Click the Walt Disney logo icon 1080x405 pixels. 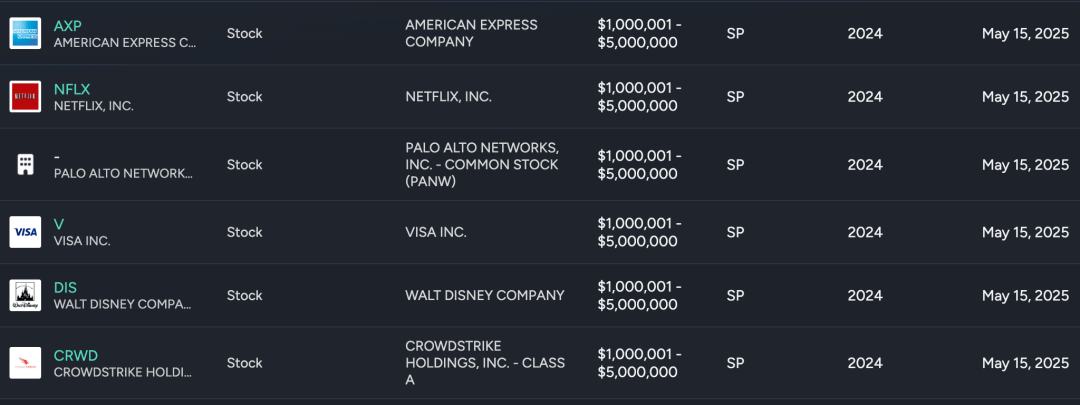25,295
